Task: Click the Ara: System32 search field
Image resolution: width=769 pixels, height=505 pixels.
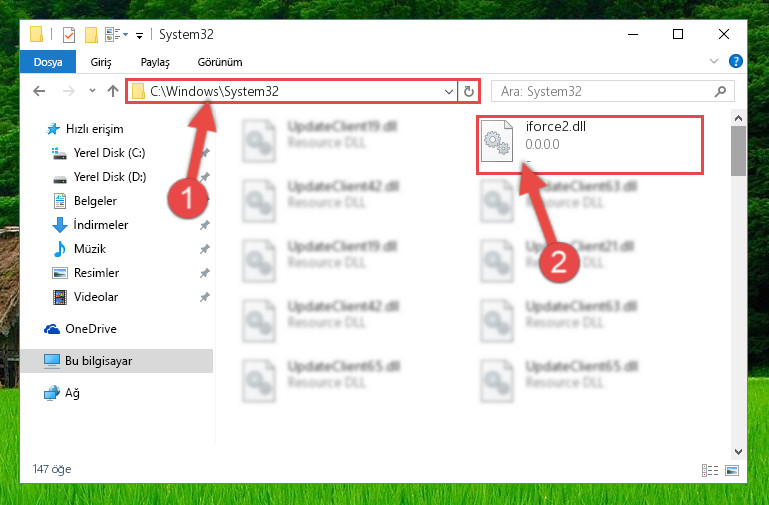Action: 613,91
